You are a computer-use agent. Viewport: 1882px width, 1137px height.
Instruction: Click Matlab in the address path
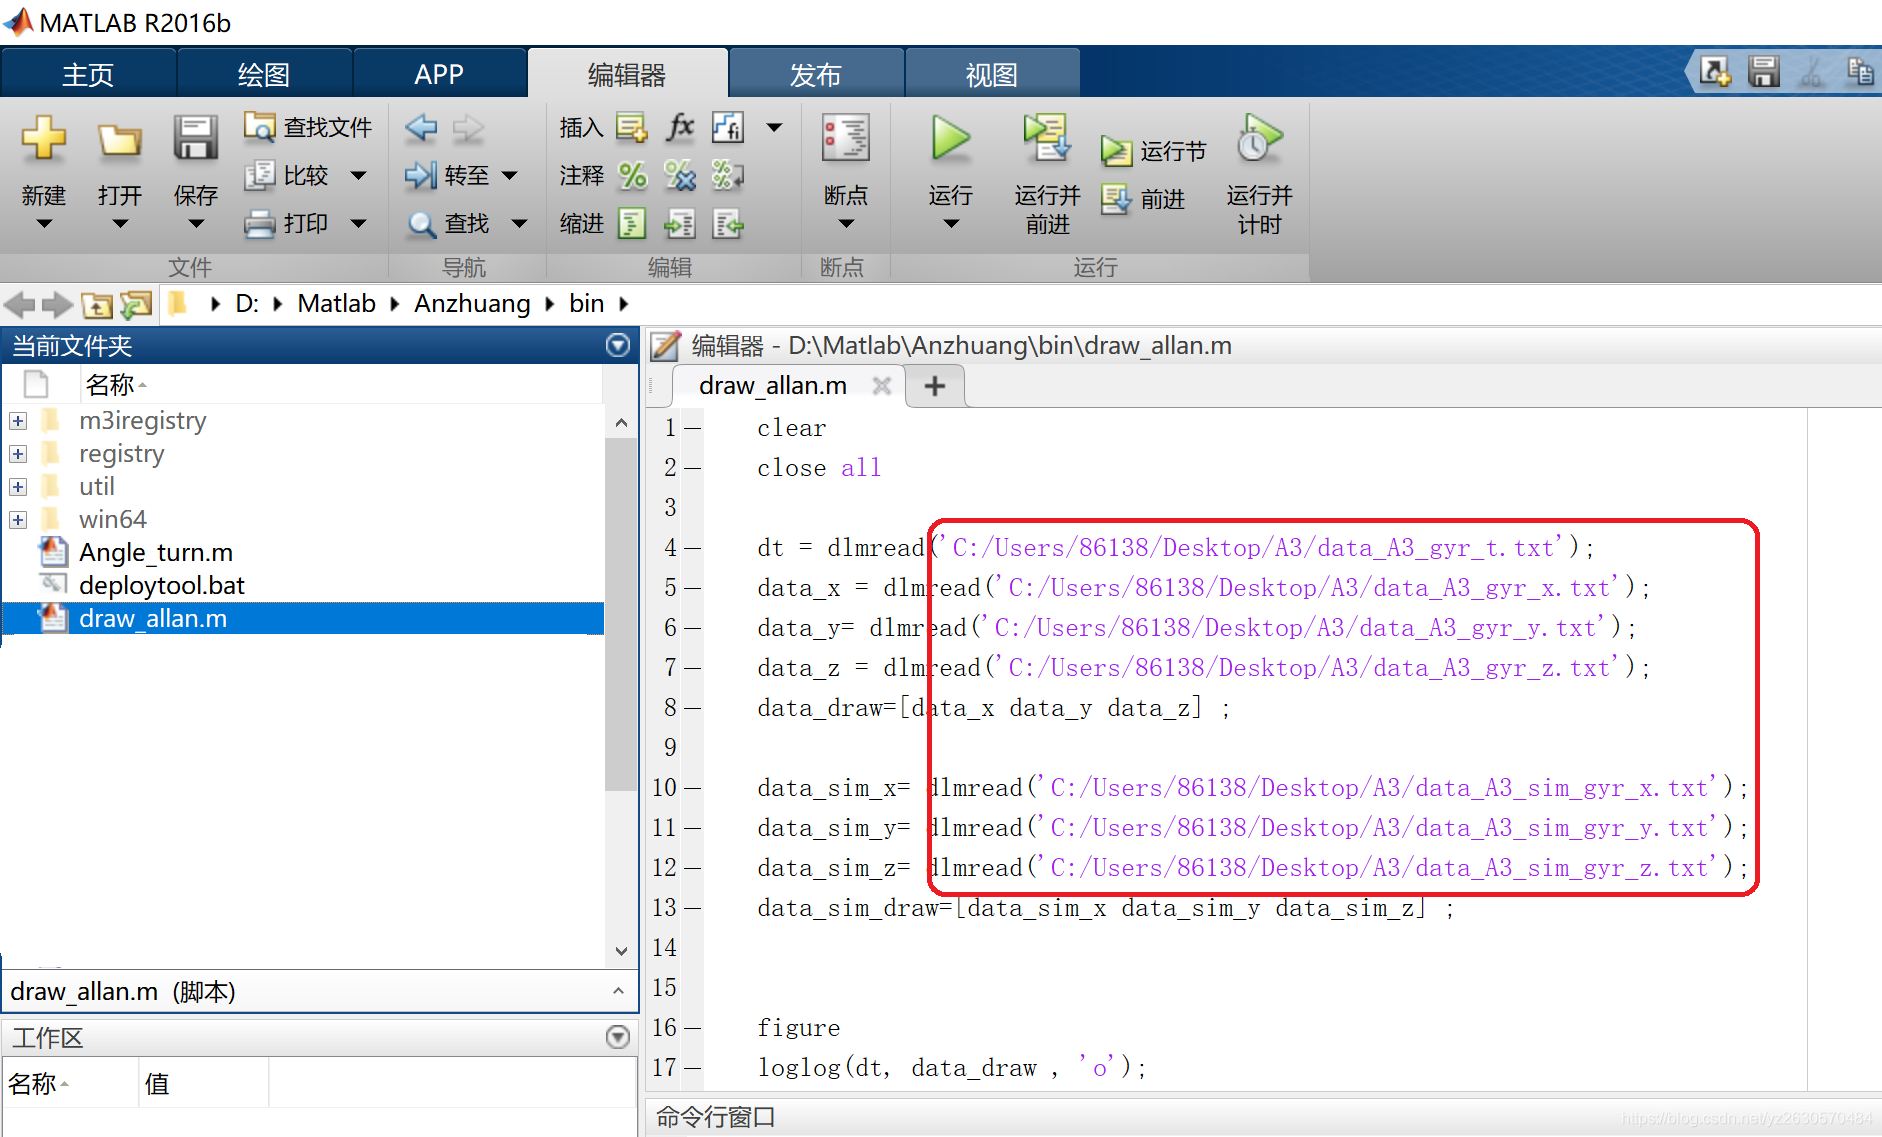pyautogui.click(x=336, y=304)
